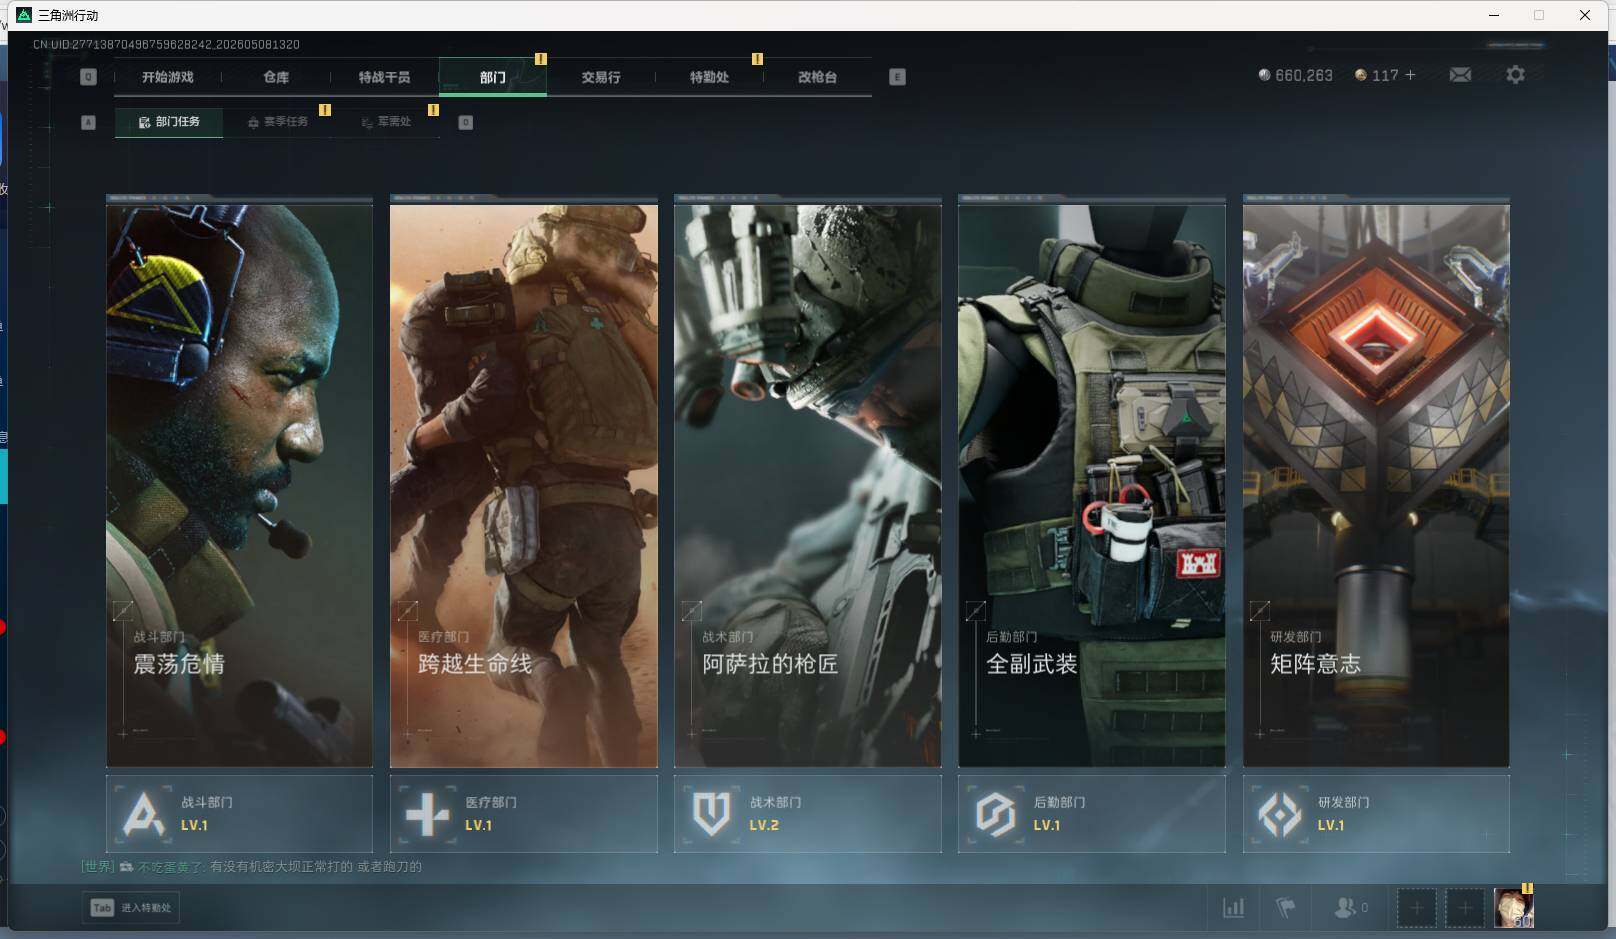Open the 特战干员 tab
This screenshot has width=1616, height=939.
point(384,77)
